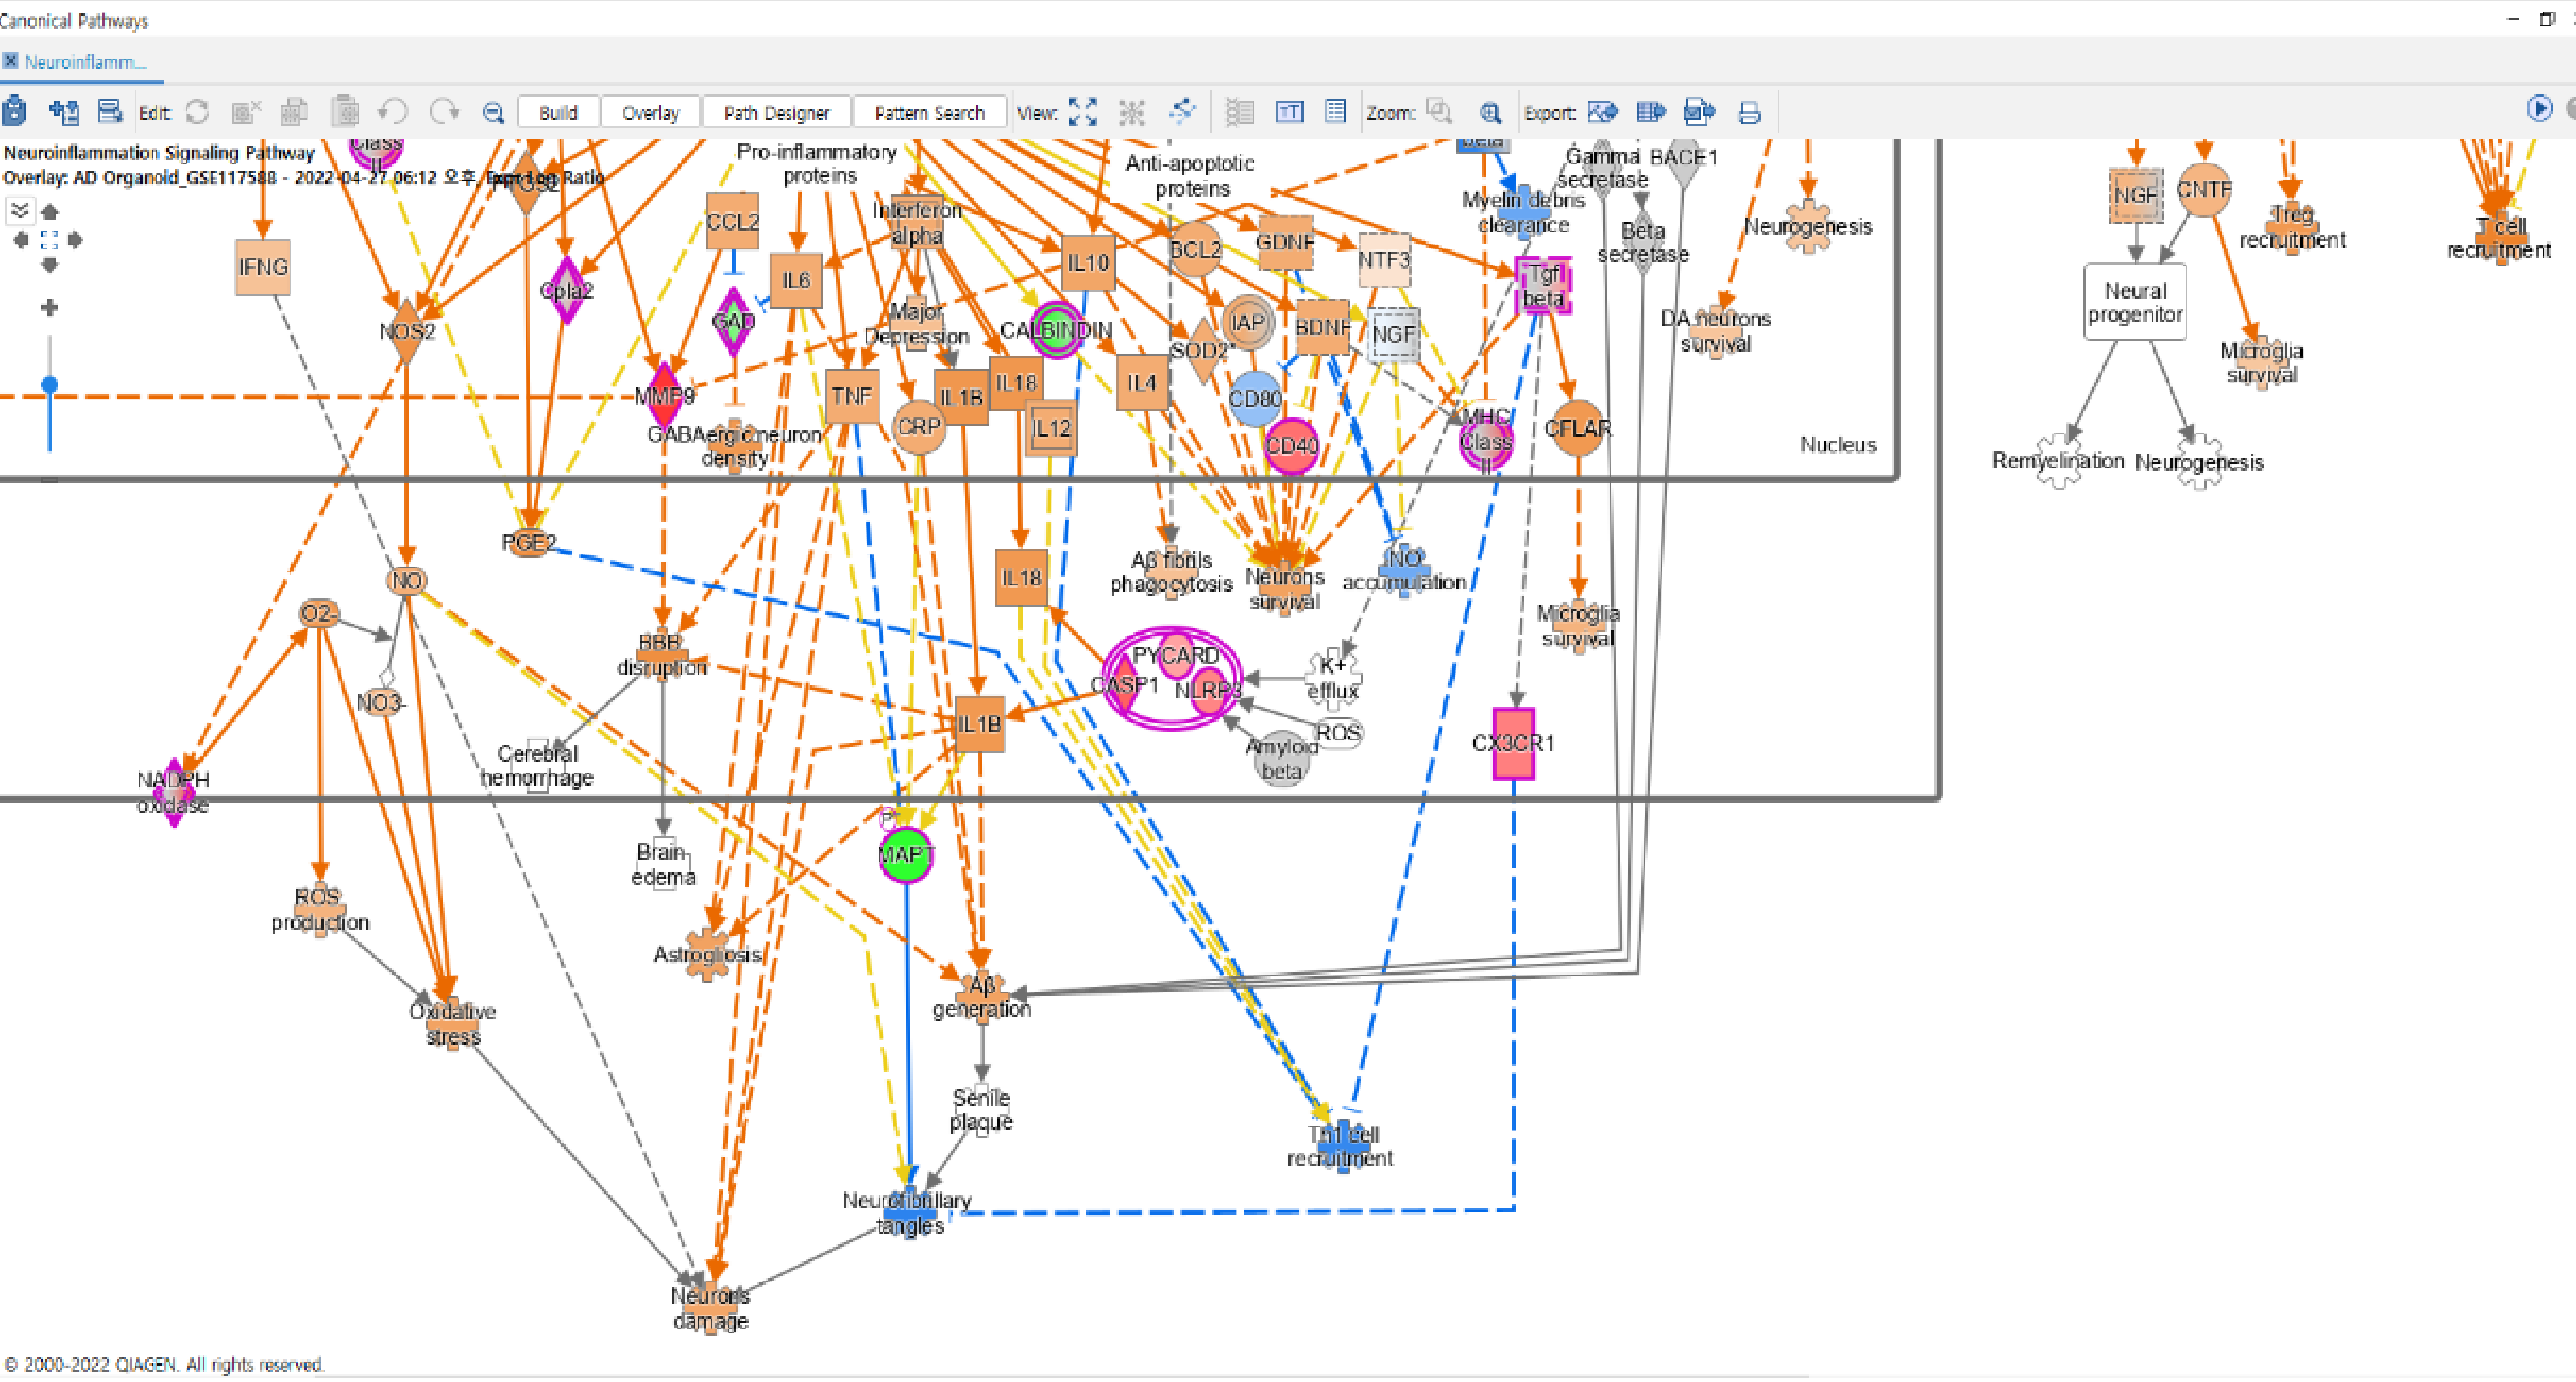Select the PGE2 node
The image size is (2576, 1382).
click(x=529, y=543)
